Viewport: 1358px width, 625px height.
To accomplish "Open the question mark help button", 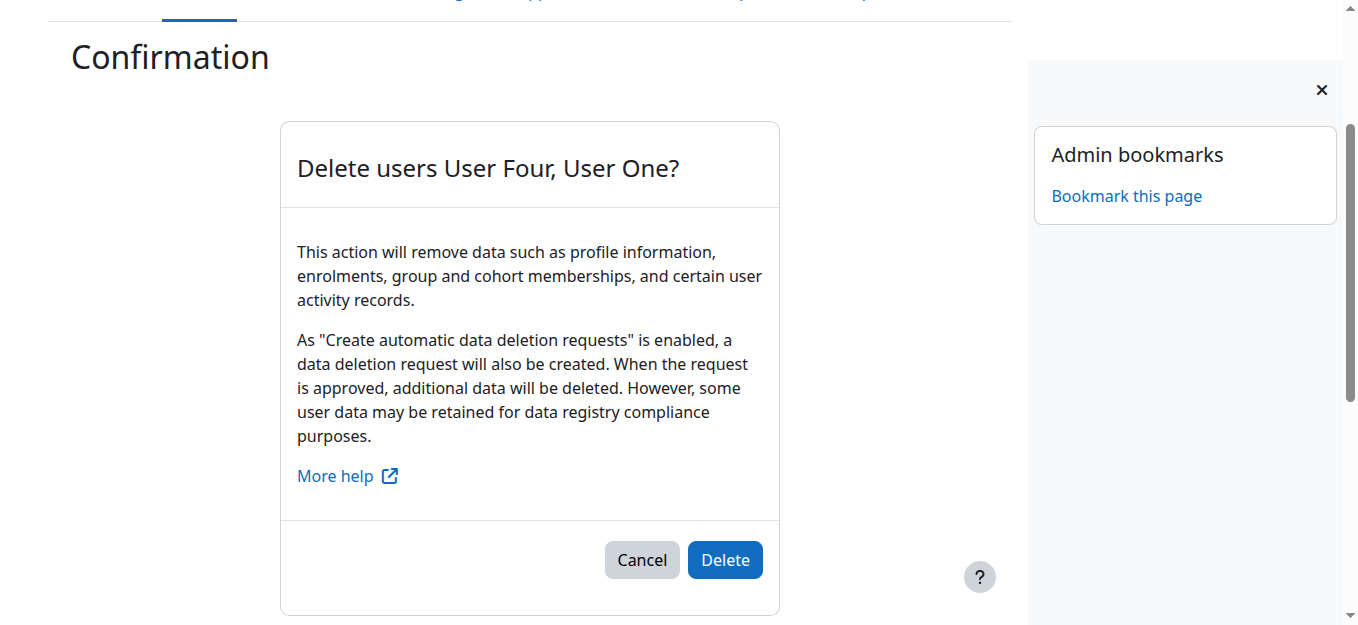I will [979, 577].
